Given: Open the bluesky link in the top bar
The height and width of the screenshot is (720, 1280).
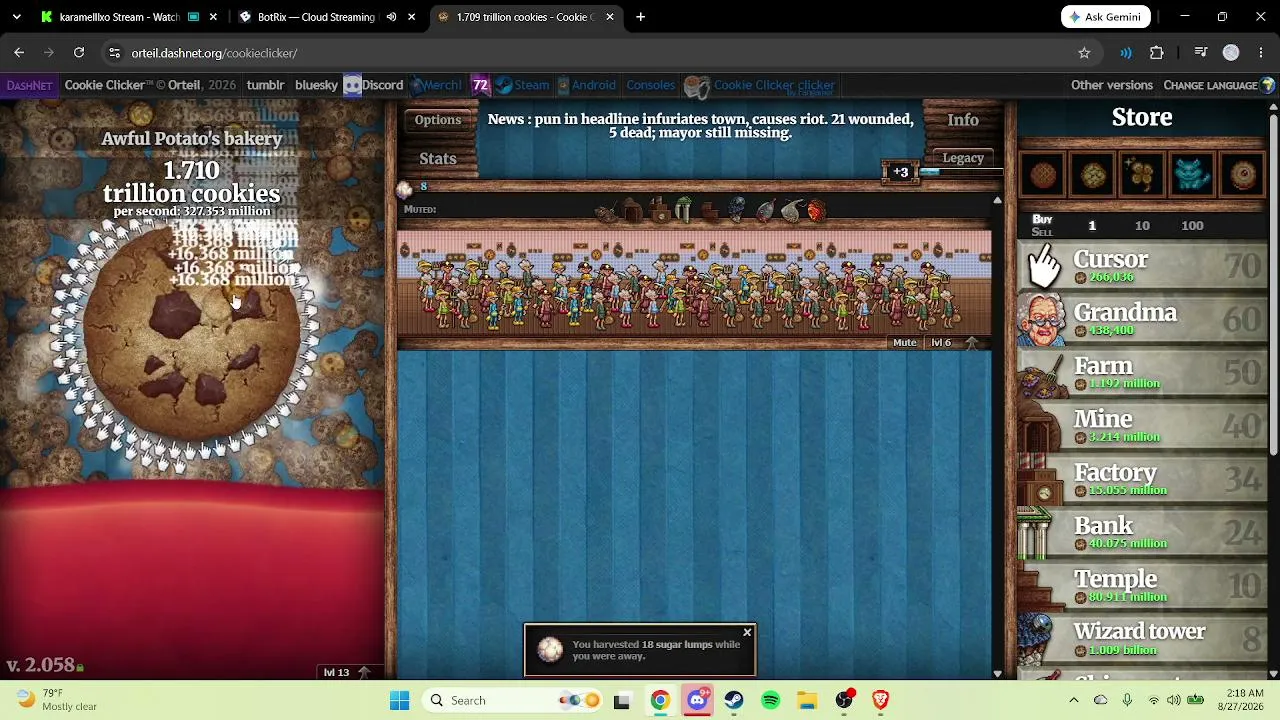Looking at the screenshot, I should point(316,85).
